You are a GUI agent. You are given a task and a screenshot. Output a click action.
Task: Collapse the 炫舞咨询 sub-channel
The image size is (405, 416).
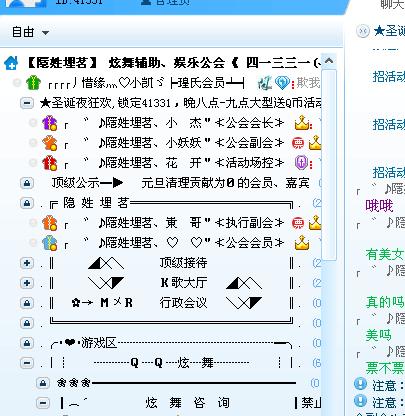click(43, 403)
